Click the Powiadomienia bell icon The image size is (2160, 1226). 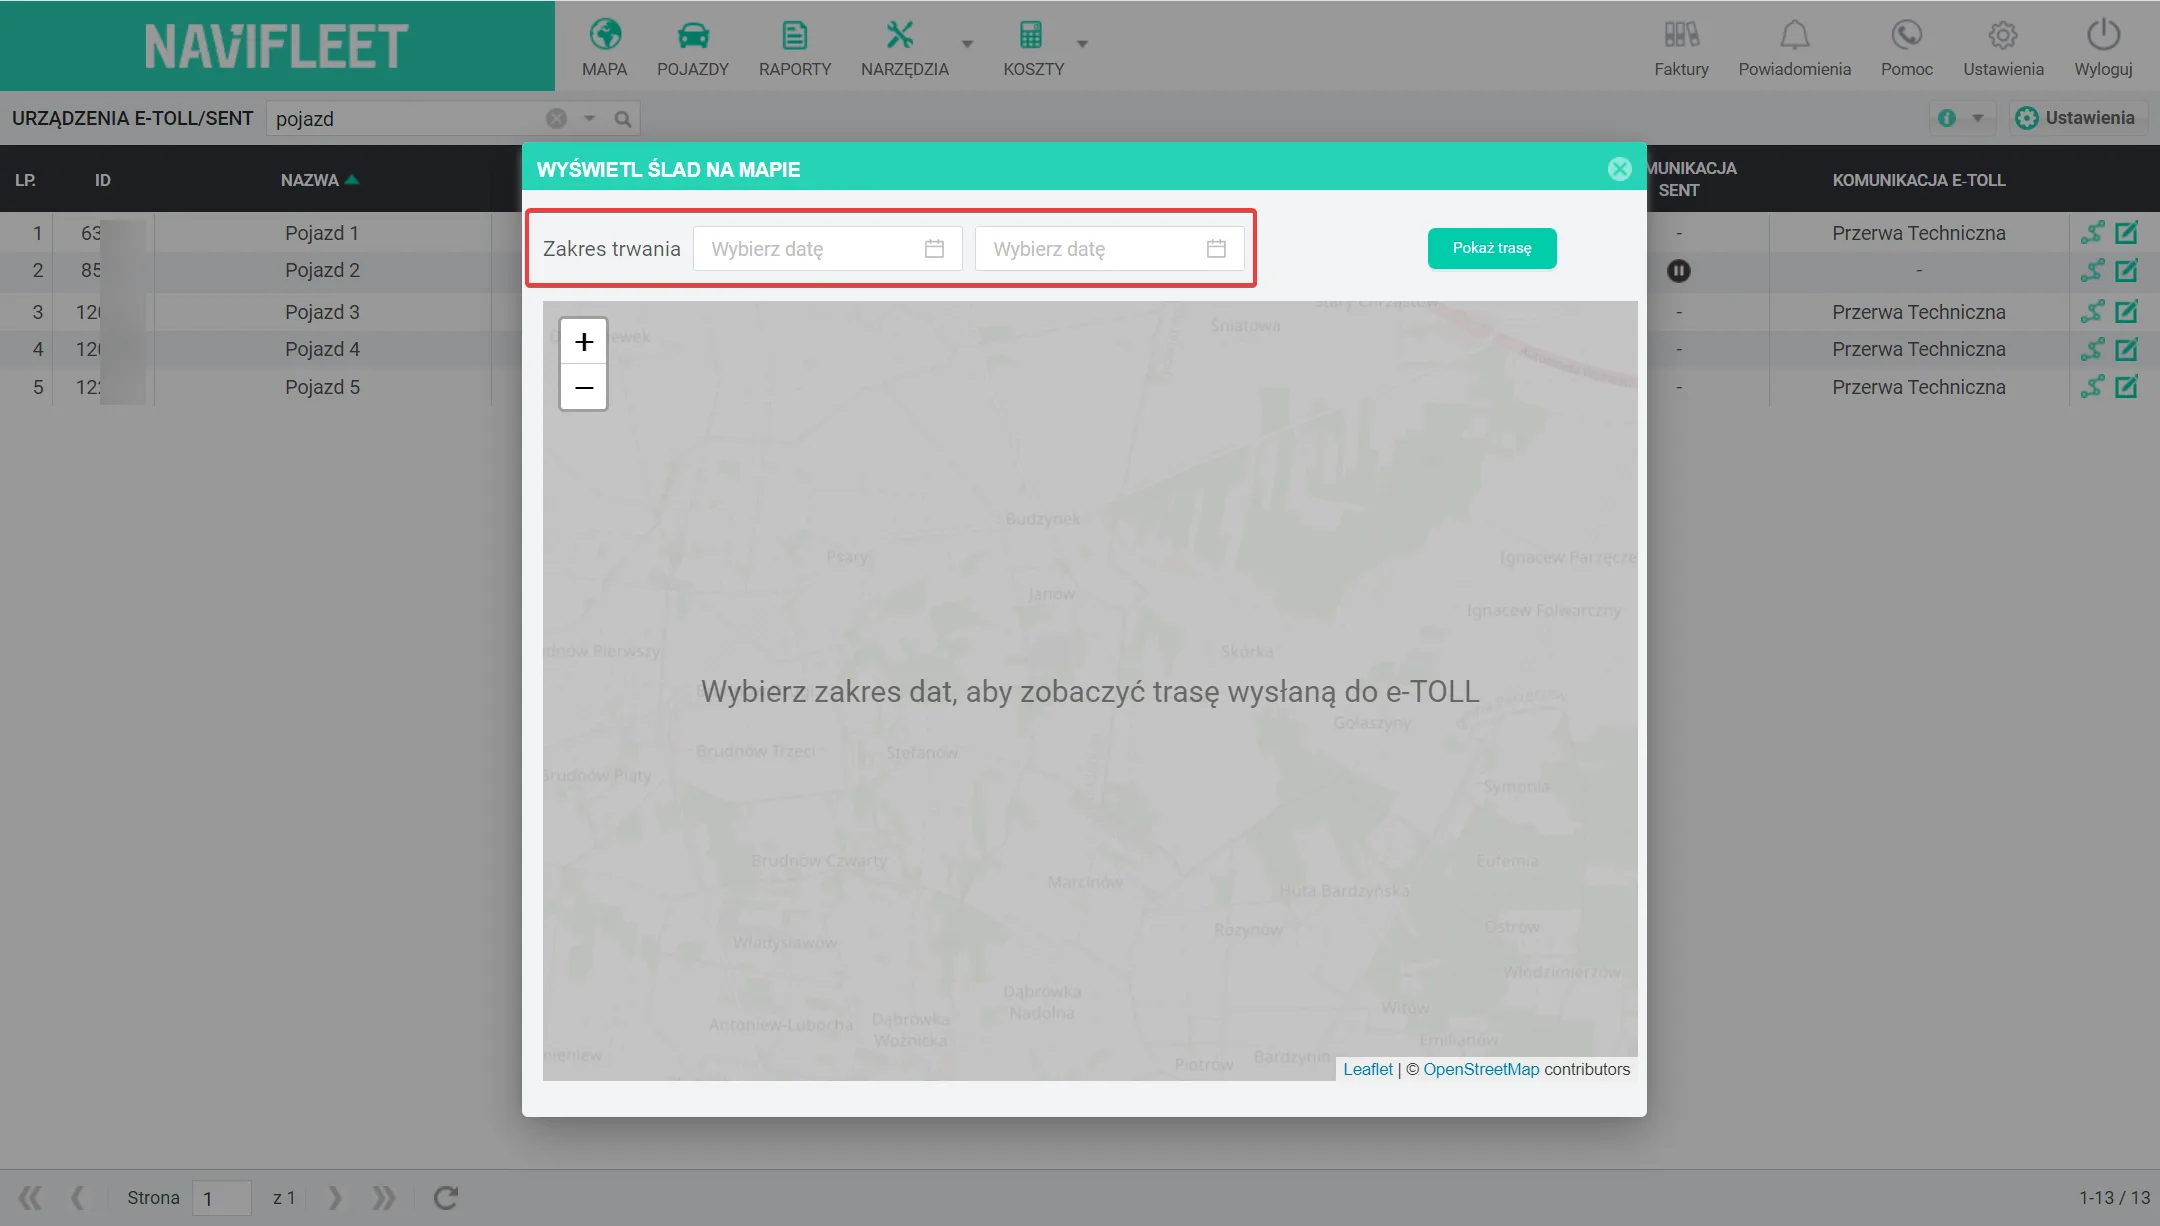click(1795, 35)
